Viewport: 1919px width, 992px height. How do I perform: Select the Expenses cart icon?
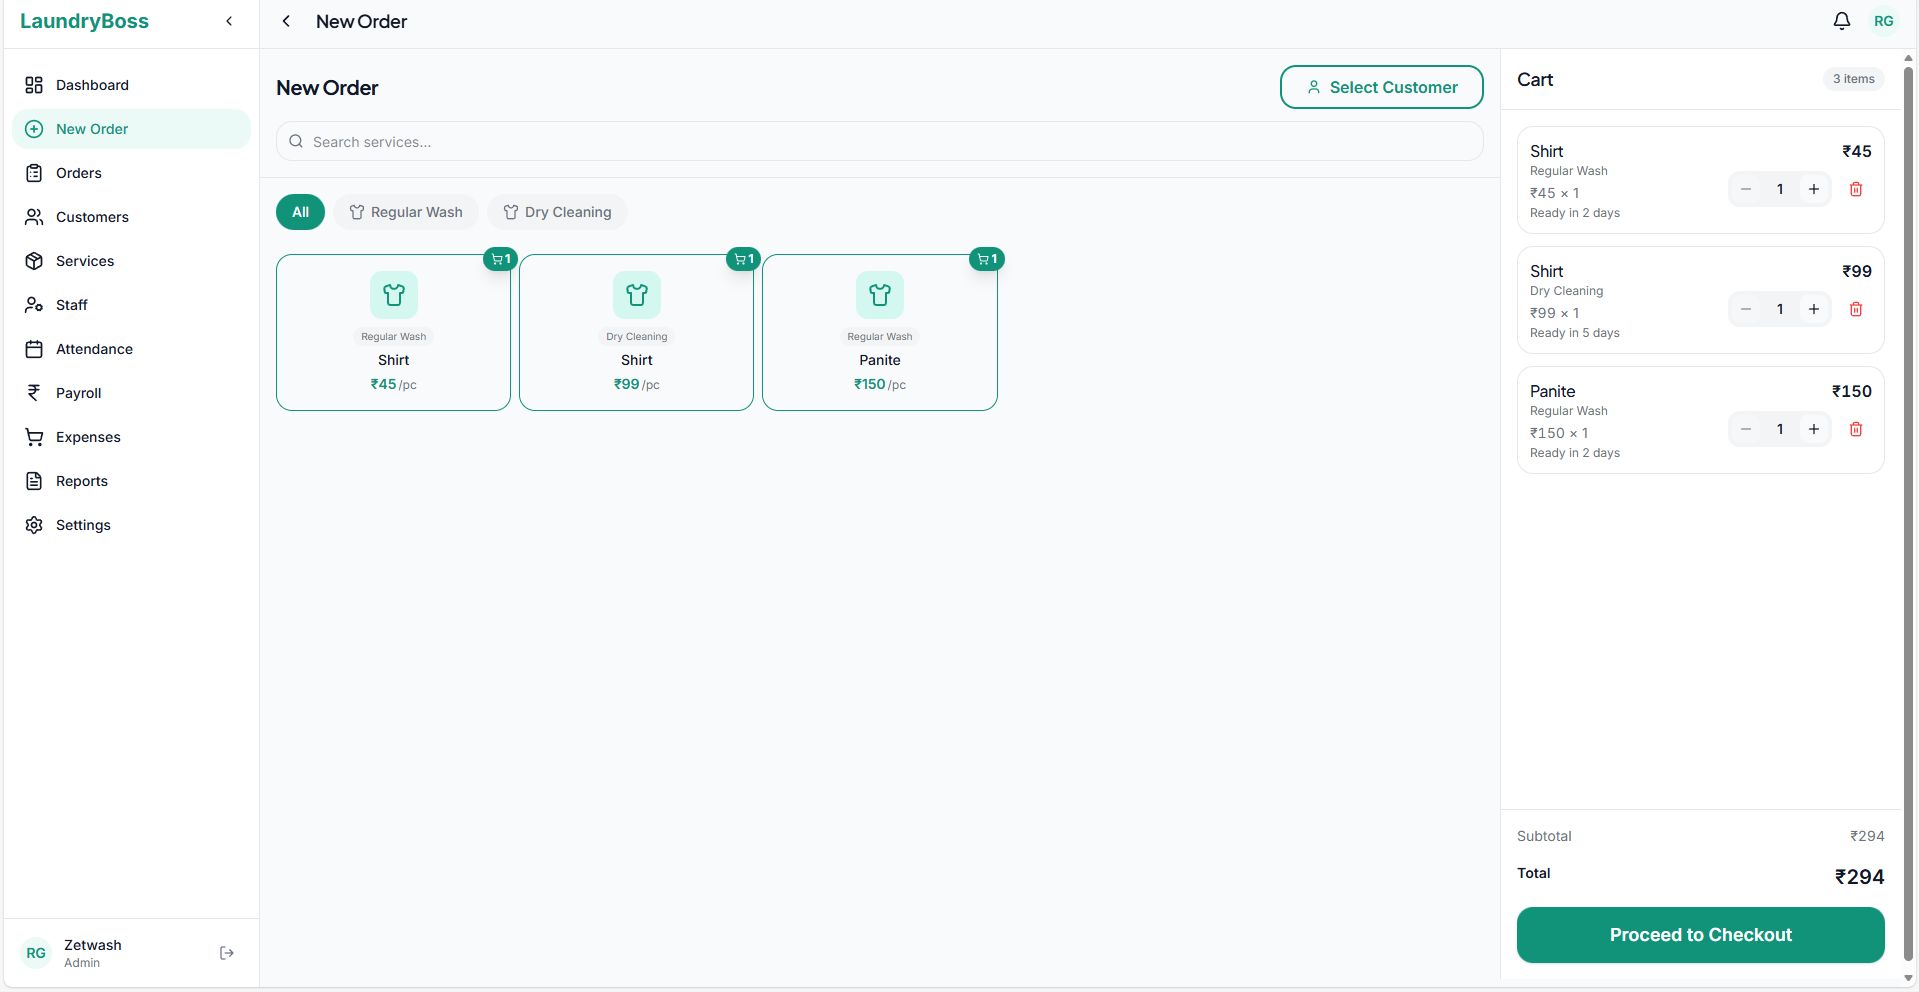(x=35, y=437)
